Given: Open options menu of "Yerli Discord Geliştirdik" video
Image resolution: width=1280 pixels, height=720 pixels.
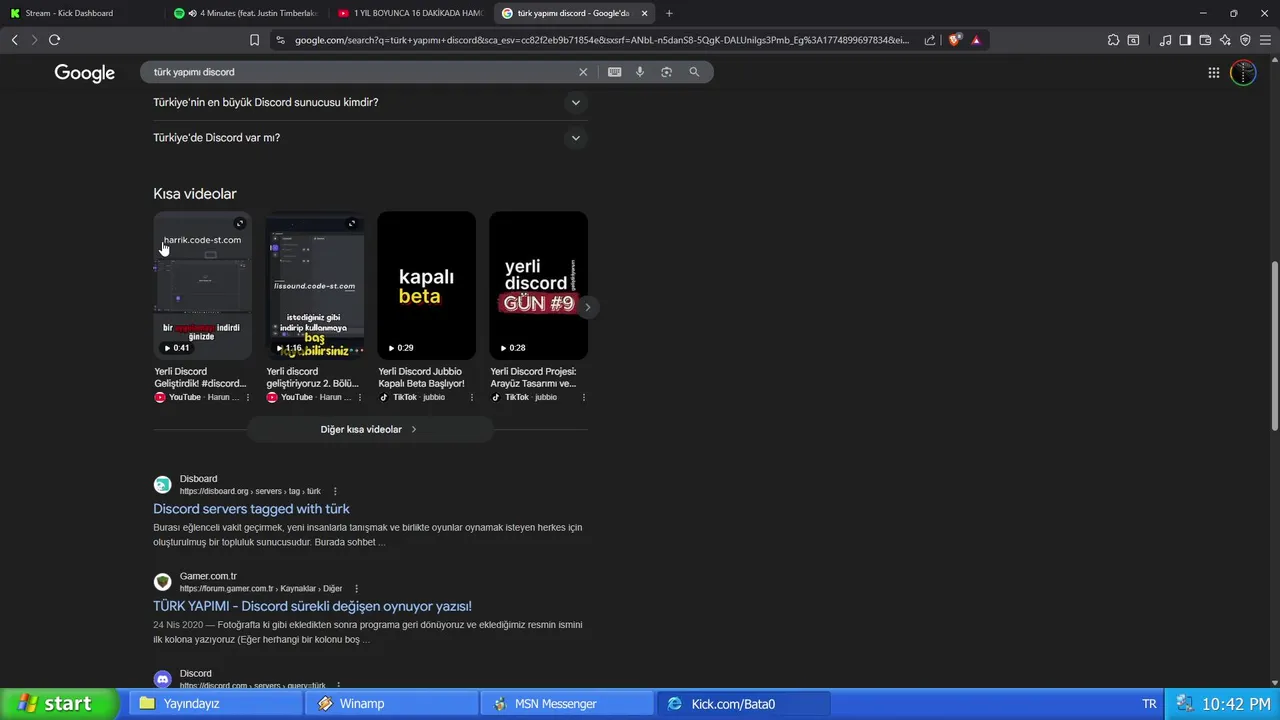Looking at the screenshot, I should pos(248,397).
